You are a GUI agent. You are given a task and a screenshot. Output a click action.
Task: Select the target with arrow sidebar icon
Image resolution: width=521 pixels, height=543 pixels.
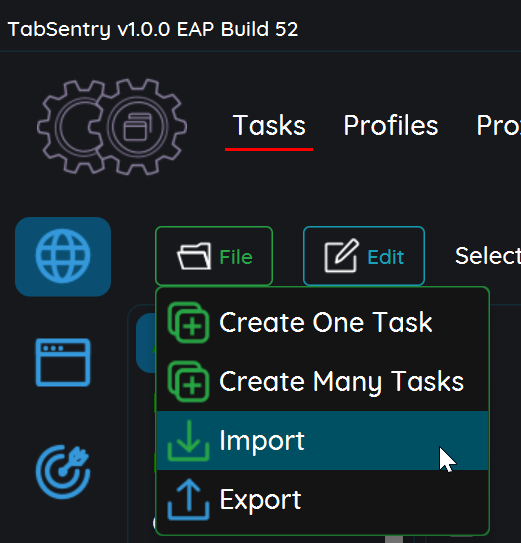coord(63,472)
